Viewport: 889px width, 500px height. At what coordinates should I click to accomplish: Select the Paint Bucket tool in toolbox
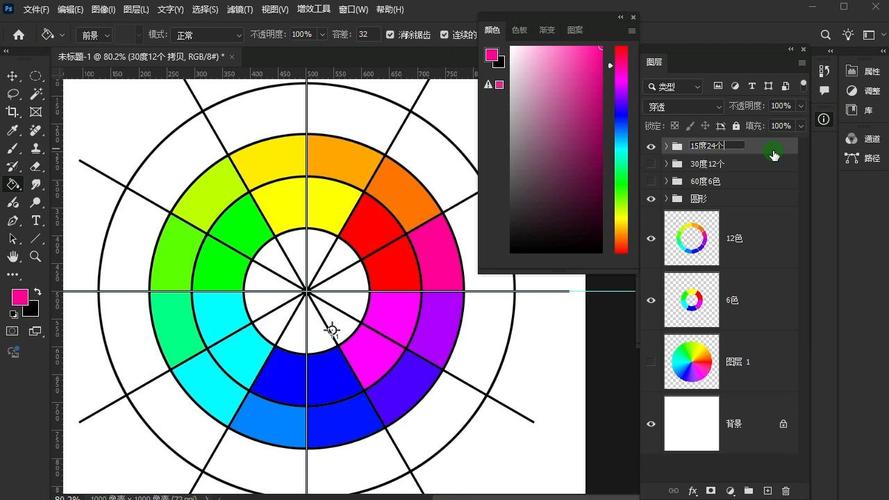(x=12, y=184)
